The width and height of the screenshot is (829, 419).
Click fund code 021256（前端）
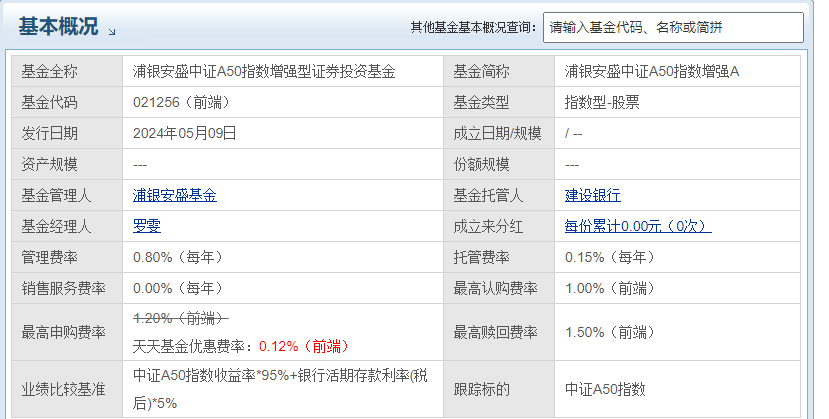(183, 103)
